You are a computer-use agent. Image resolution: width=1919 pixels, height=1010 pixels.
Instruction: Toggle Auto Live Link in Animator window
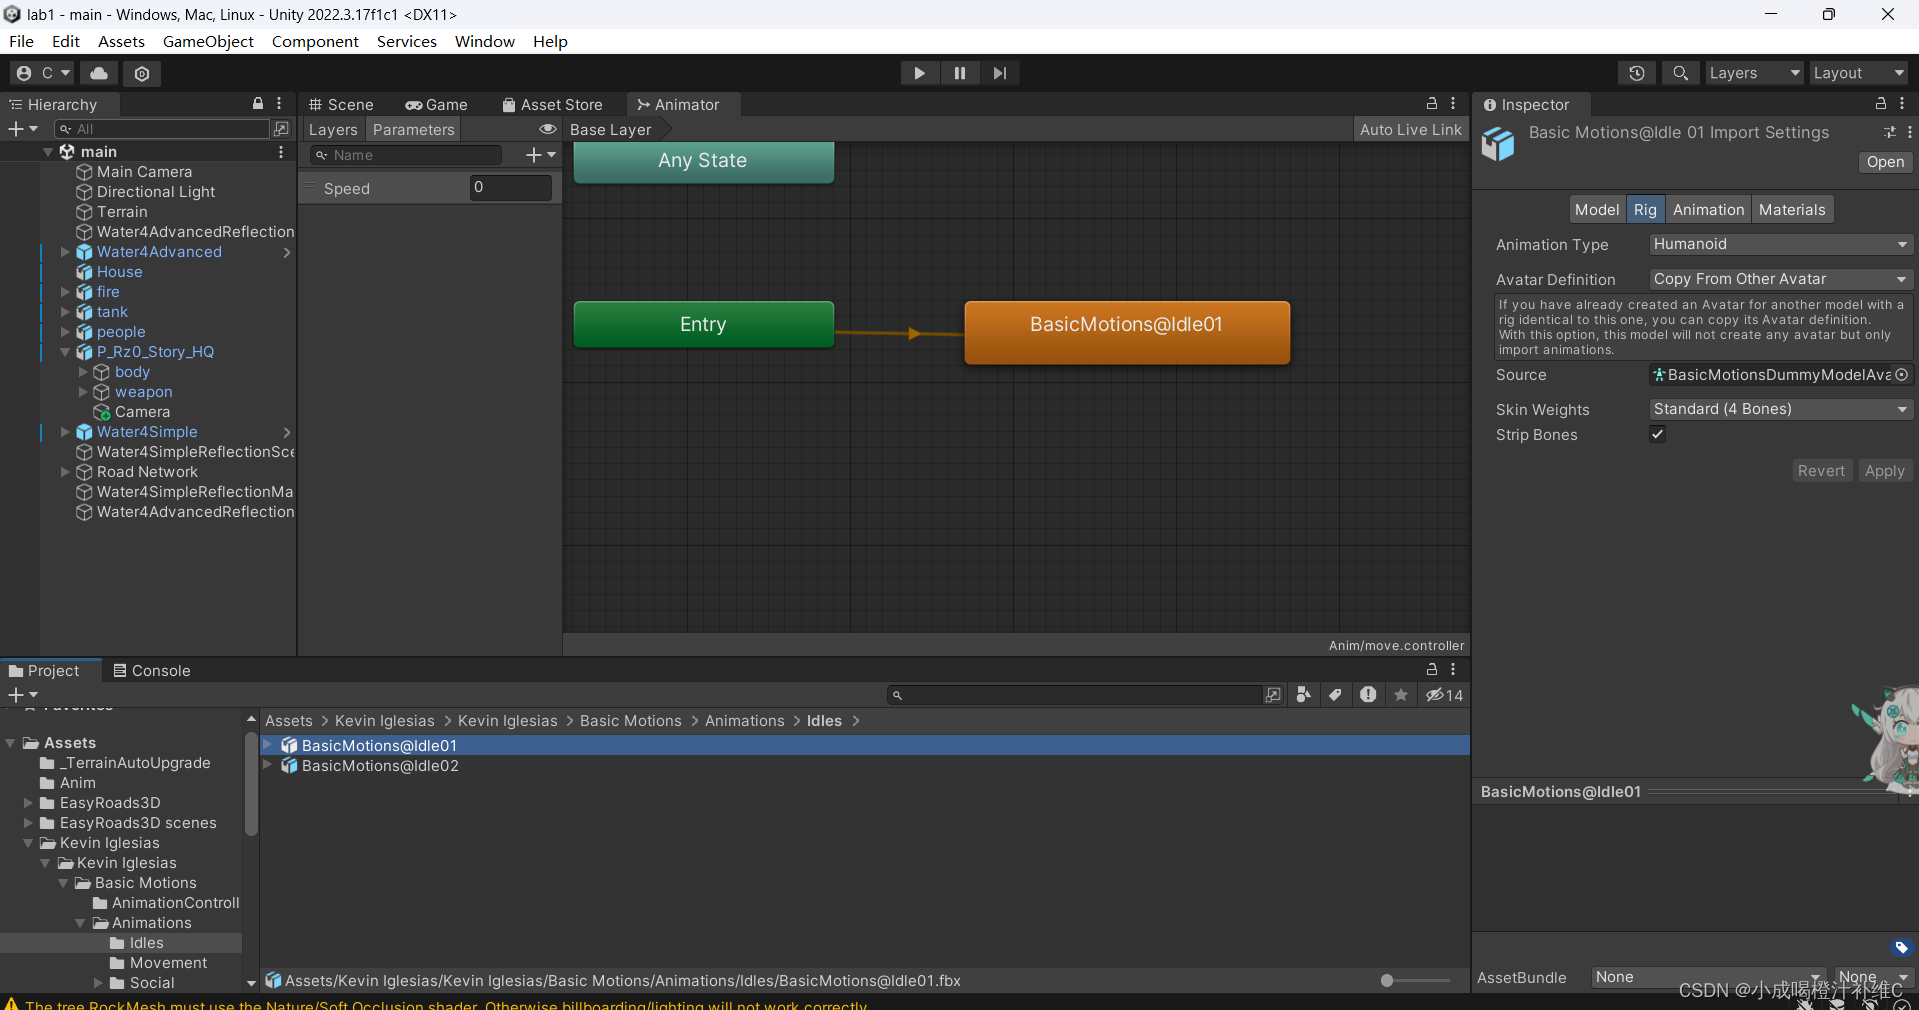click(1410, 129)
